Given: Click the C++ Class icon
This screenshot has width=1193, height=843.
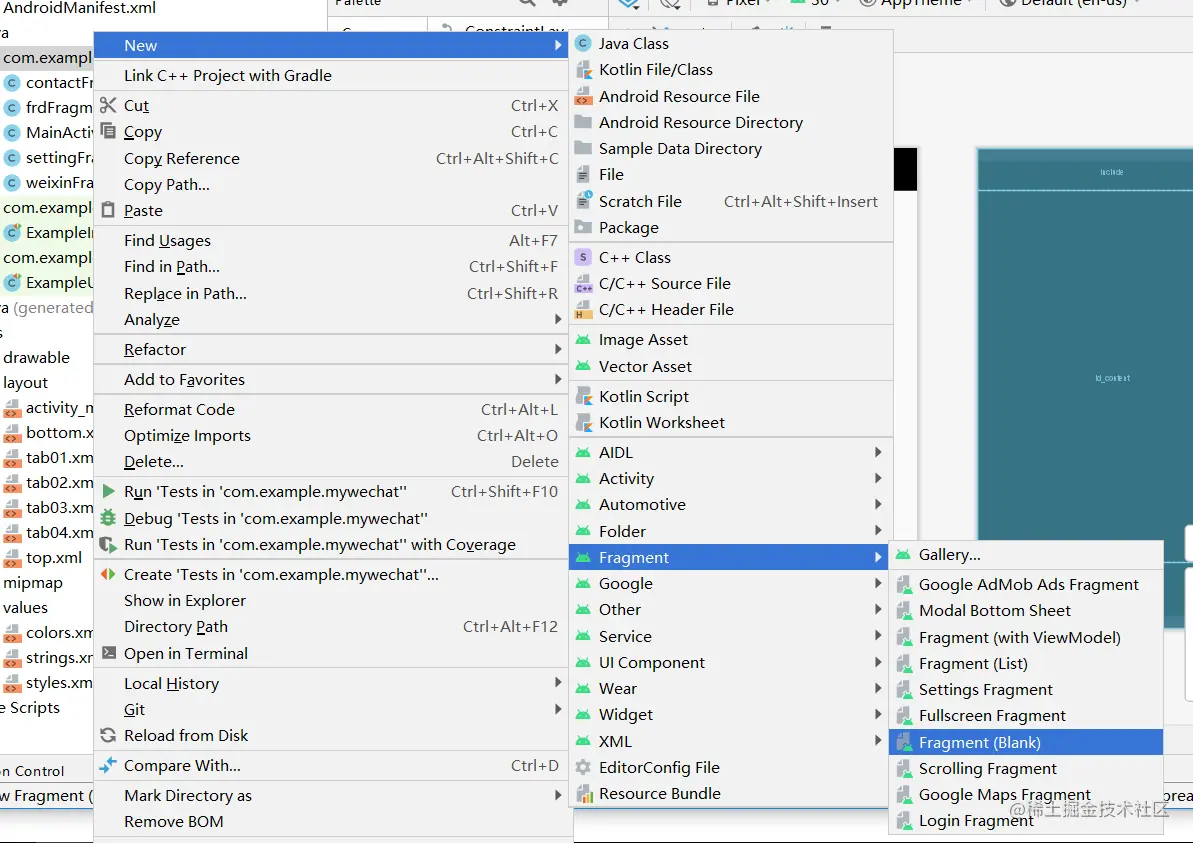Looking at the screenshot, I should 584,257.
